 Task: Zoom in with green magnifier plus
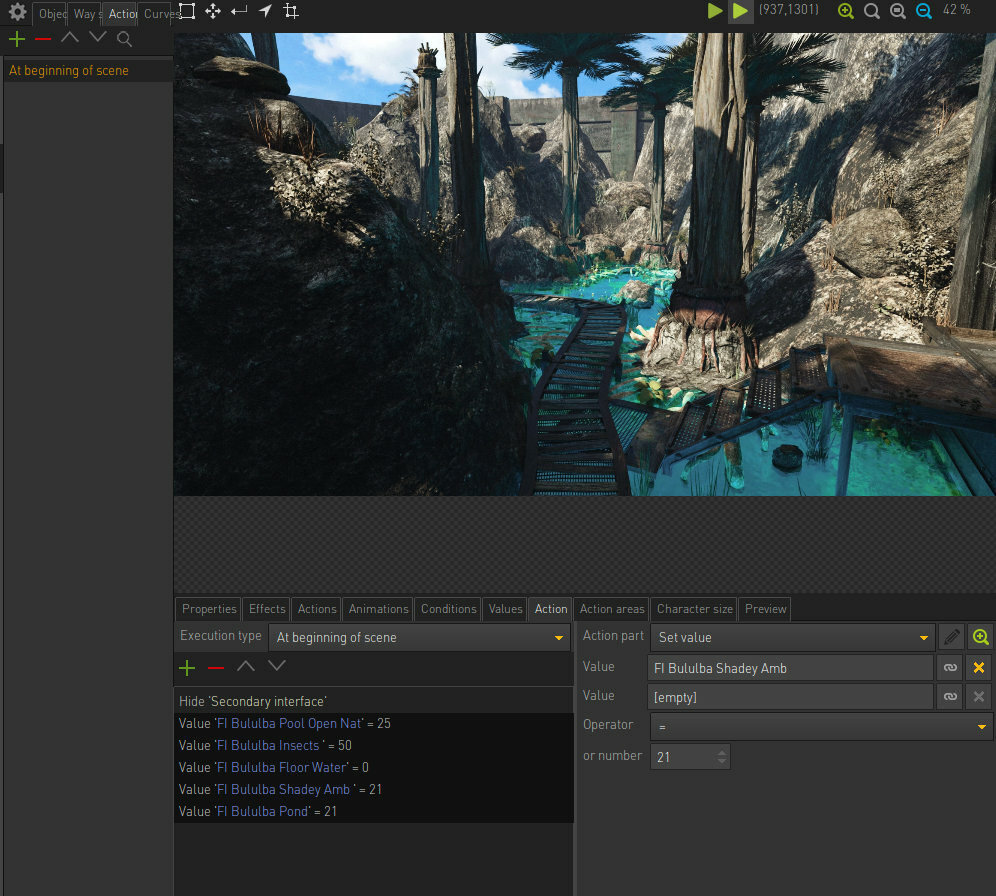point(845,11)
